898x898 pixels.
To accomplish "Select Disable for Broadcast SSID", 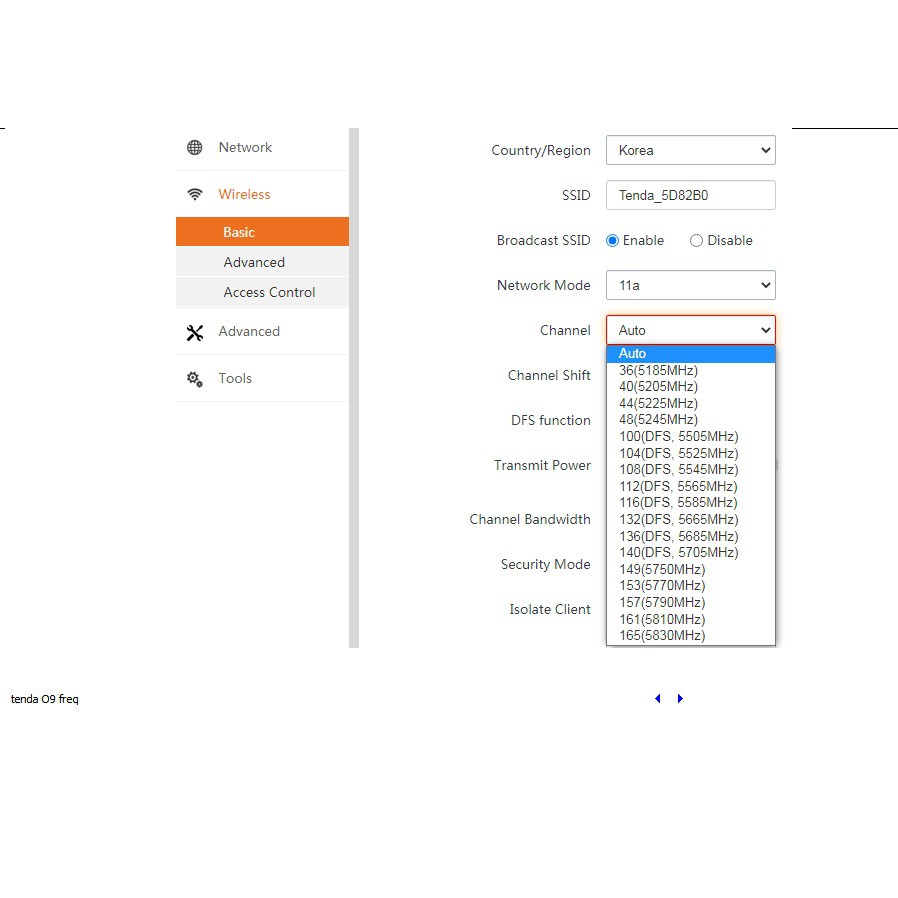I will click(x=697, y=241).
